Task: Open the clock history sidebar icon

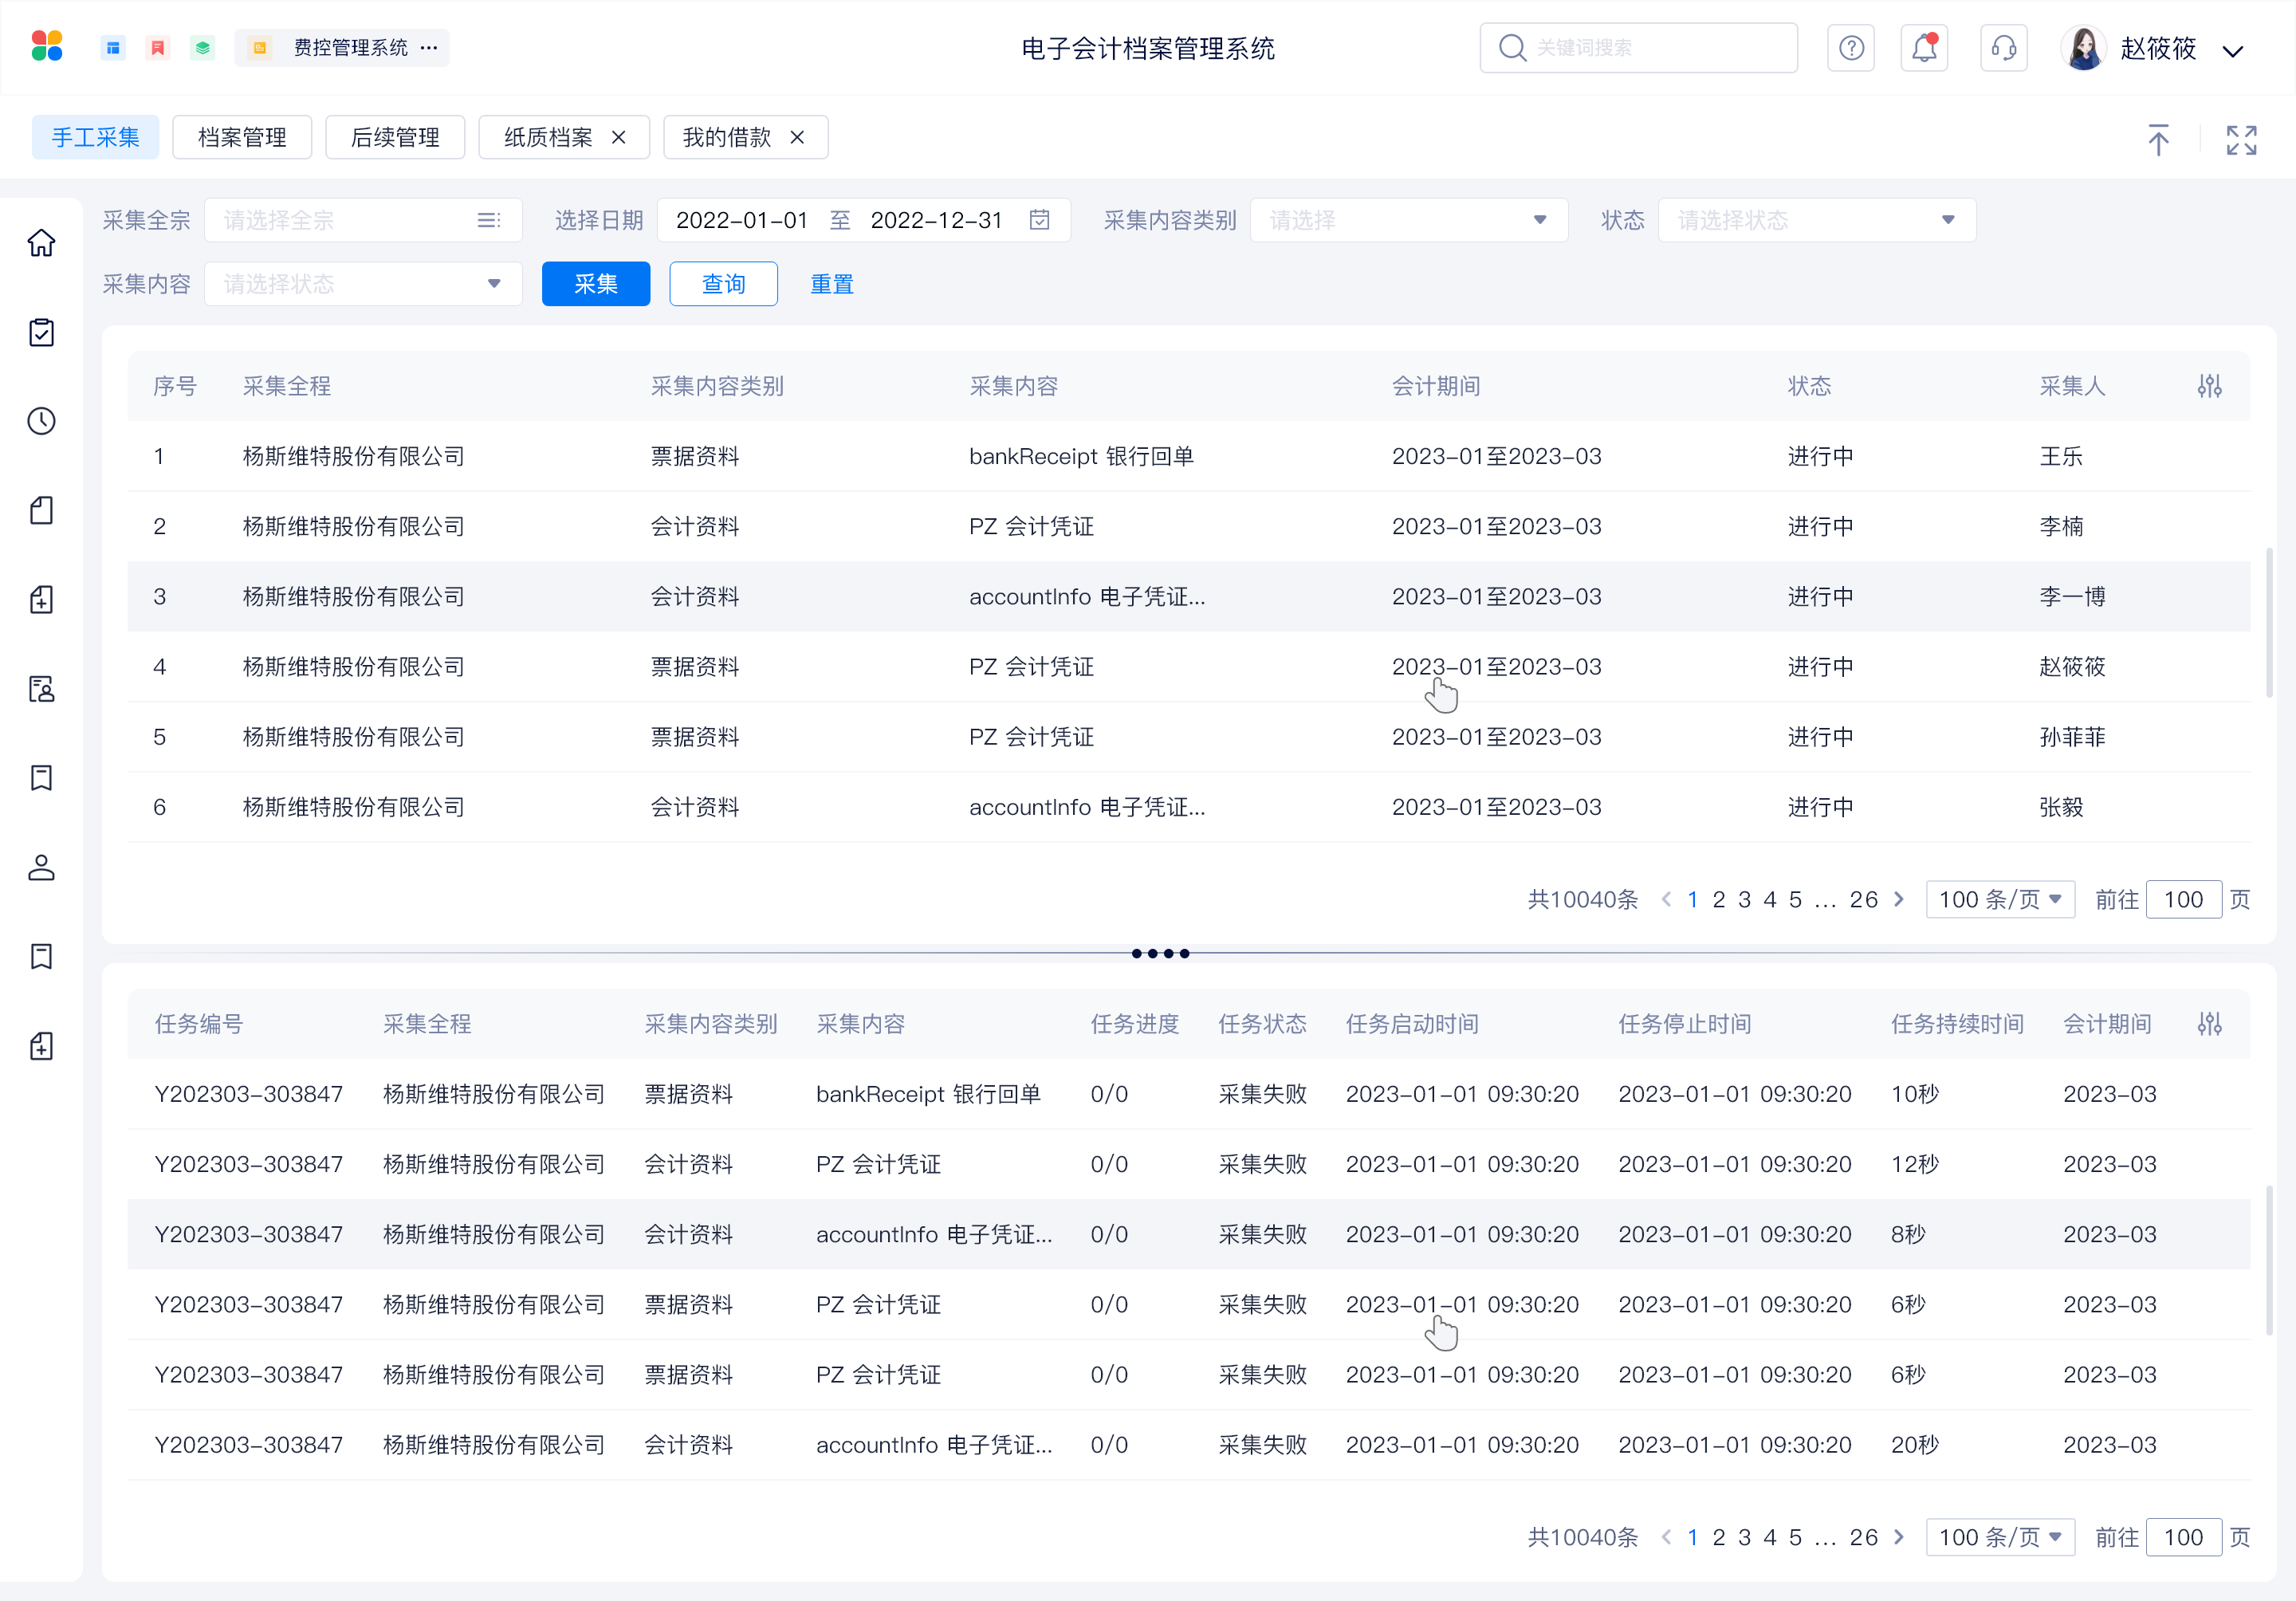Action: [41, 421]
